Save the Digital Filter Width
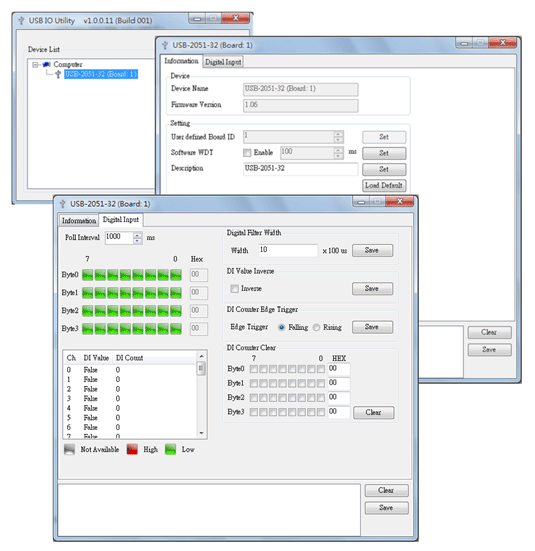 (x=372, y=251)
